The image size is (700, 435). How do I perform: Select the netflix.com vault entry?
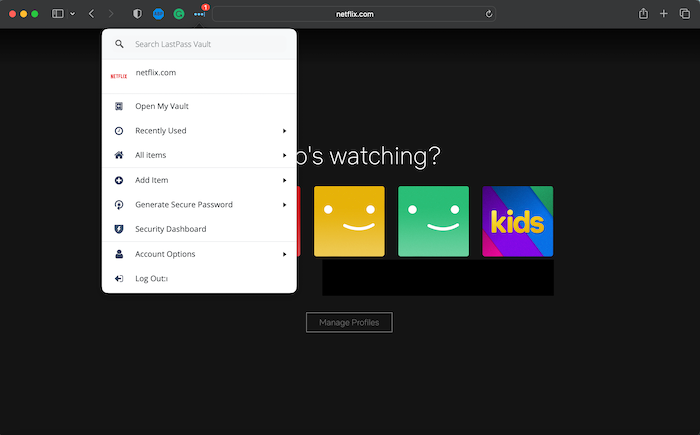pyautogui.click(x=199, y=76)
